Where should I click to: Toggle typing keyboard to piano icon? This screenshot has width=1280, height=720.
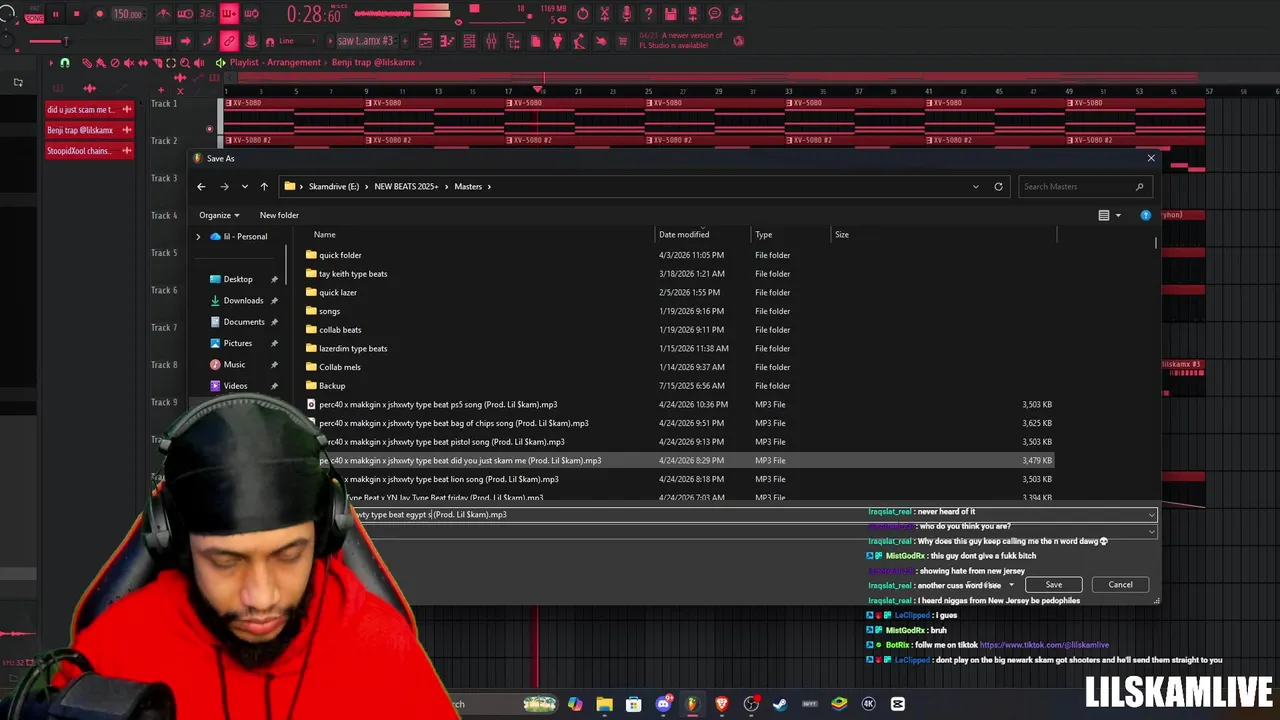(163, 41)
